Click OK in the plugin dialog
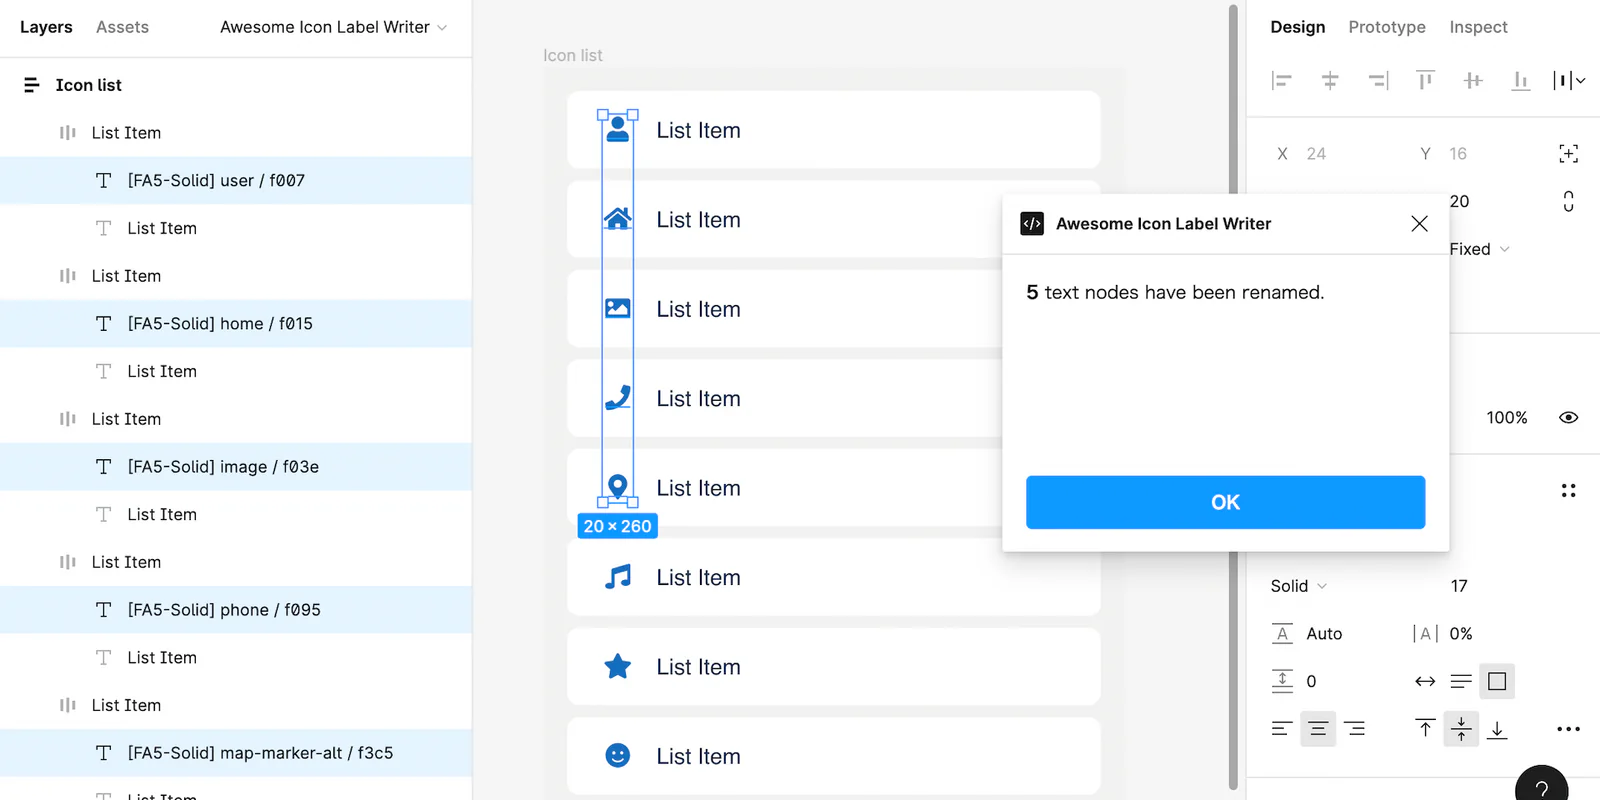1600x800 pixels. click(x=1225, y=502)
